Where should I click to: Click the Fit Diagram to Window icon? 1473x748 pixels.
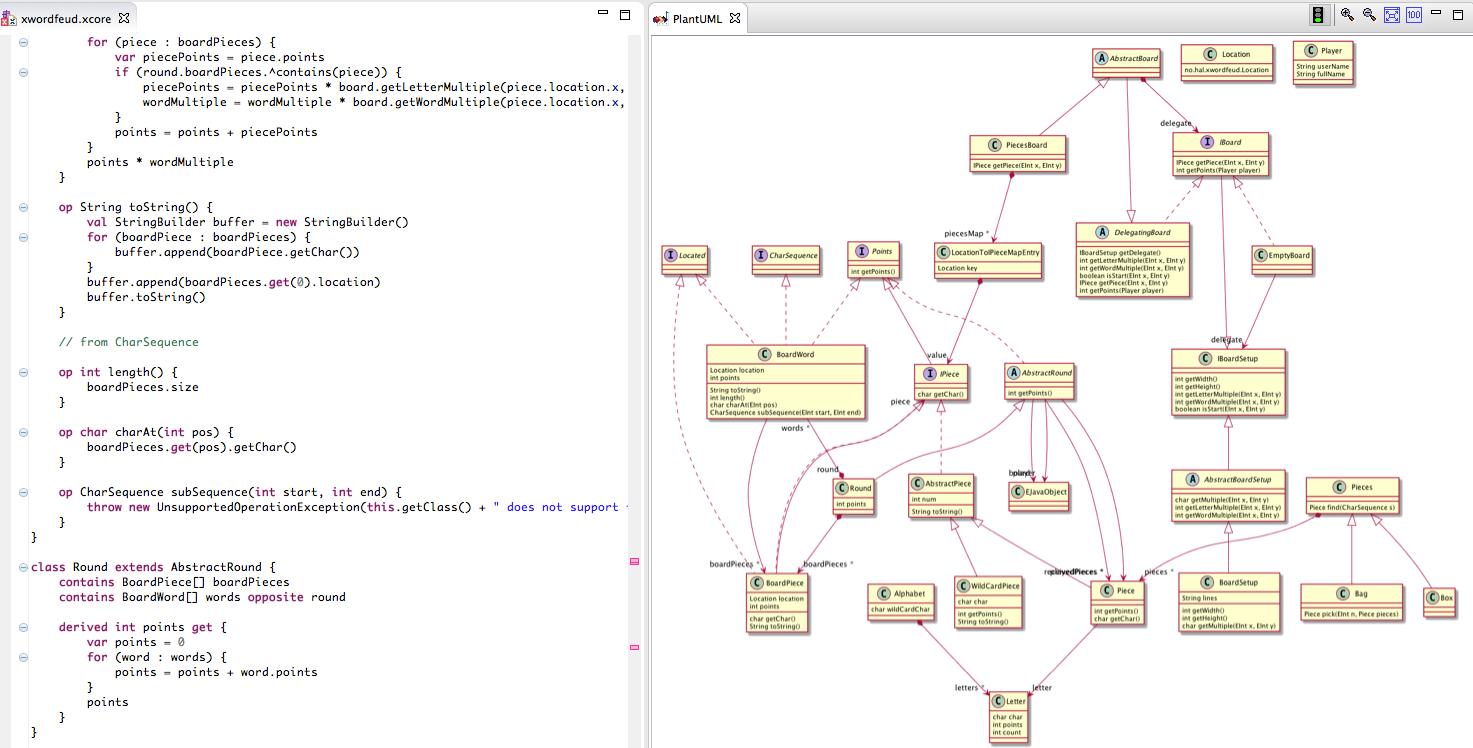tap(1391, 14)
